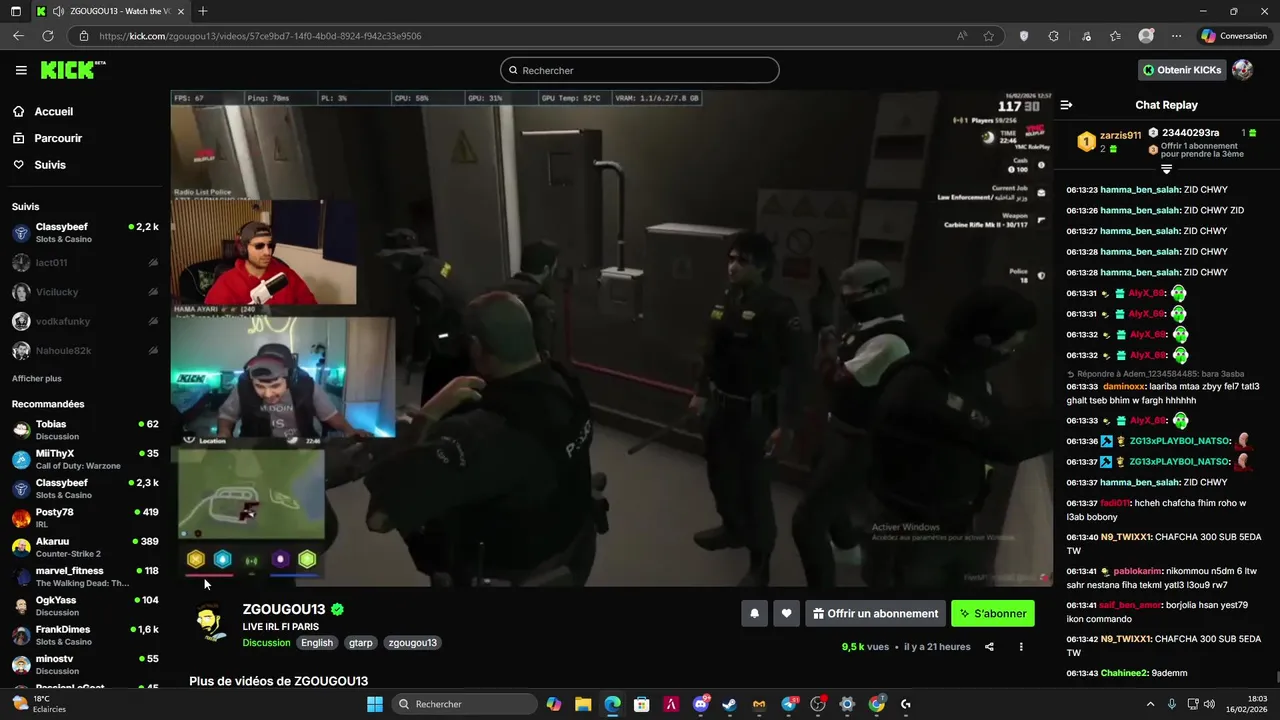Open followed channel Classybeef with 2,2 k viewers
1280x720 pixels.
[x=85, y=232]
